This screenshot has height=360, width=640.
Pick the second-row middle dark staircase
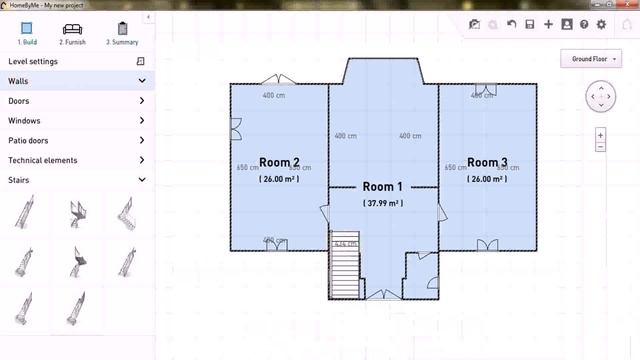[x=78, y=261]
